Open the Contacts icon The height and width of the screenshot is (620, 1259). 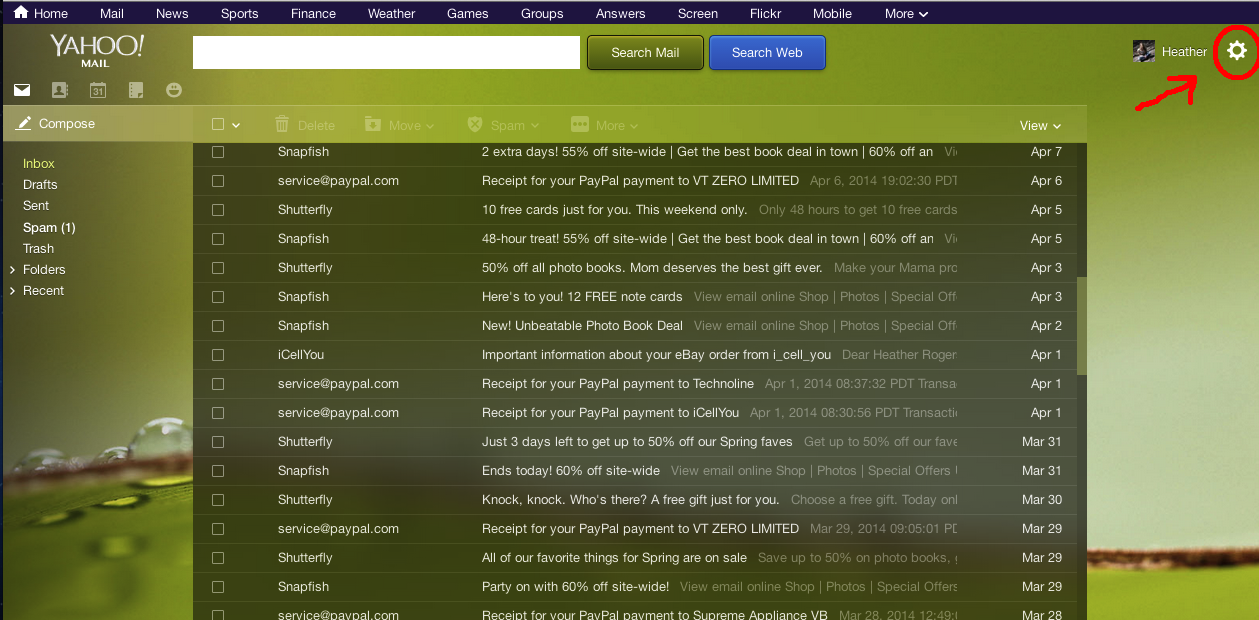coord(59,90)
